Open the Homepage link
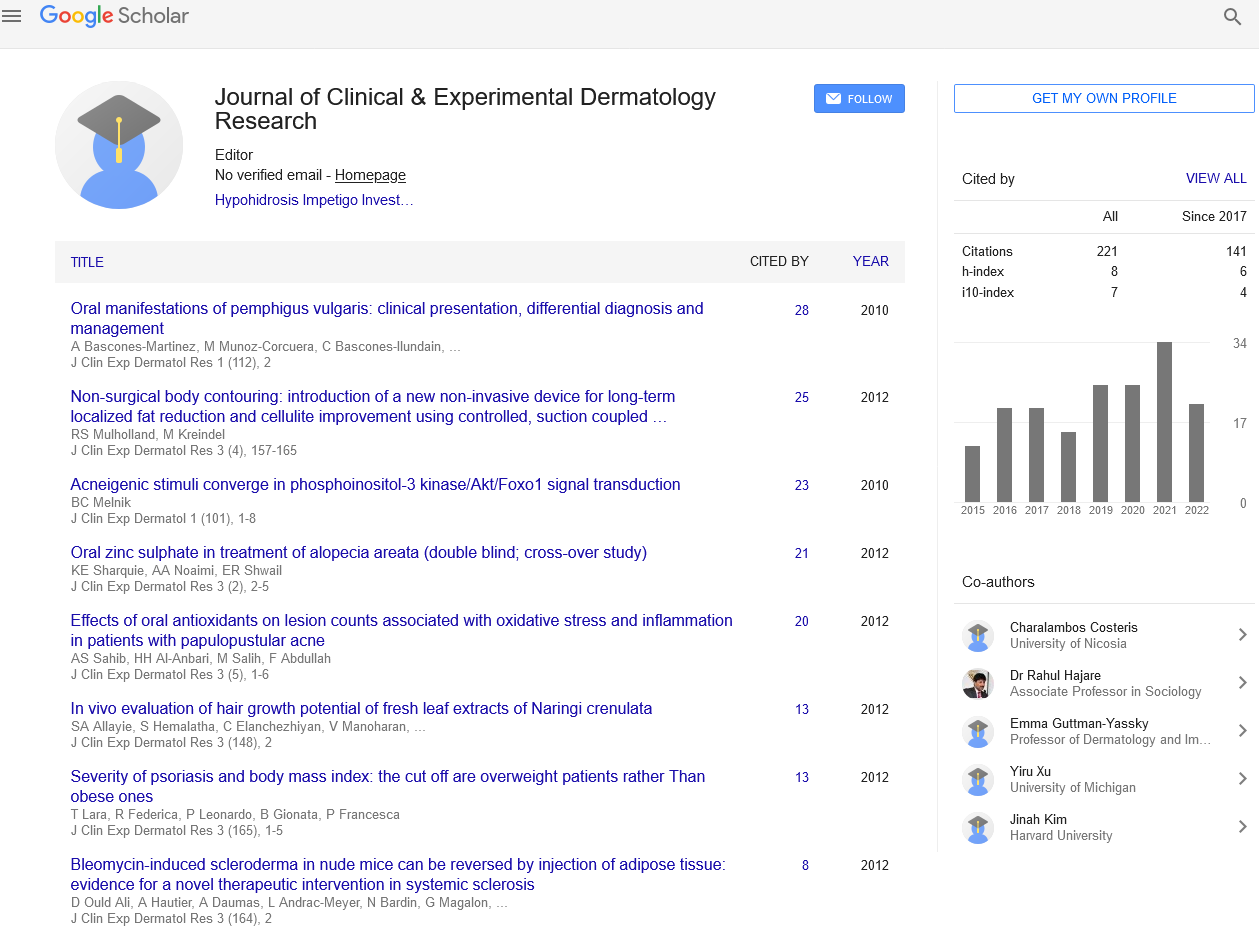Screen dimensions: 1259x934 (x=370, y=175)
